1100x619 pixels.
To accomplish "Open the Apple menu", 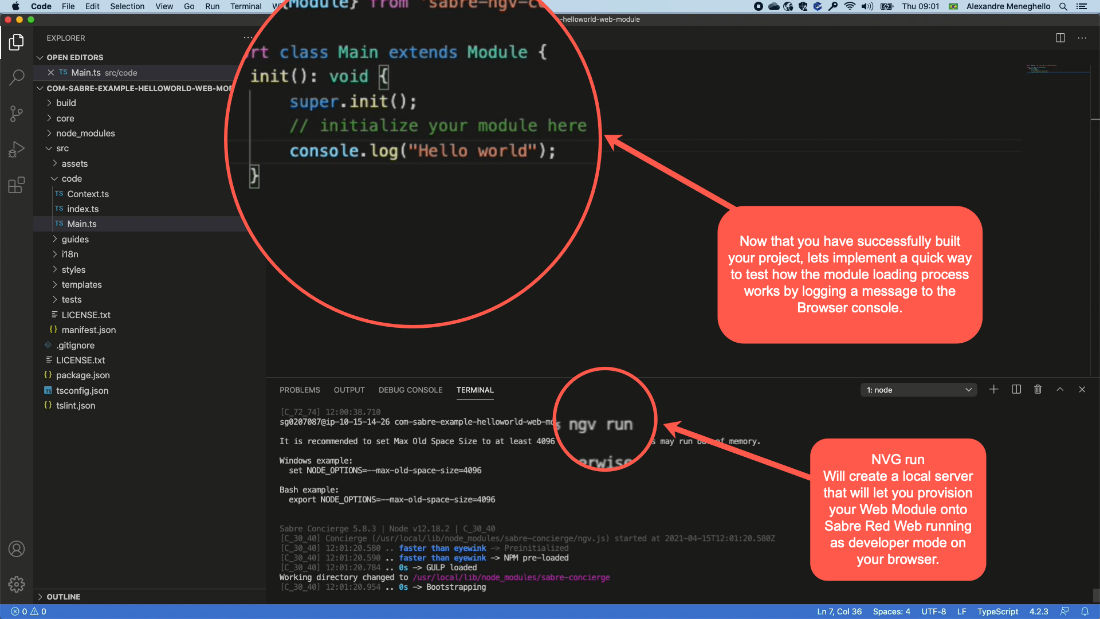I will click(x=15, y=6).
